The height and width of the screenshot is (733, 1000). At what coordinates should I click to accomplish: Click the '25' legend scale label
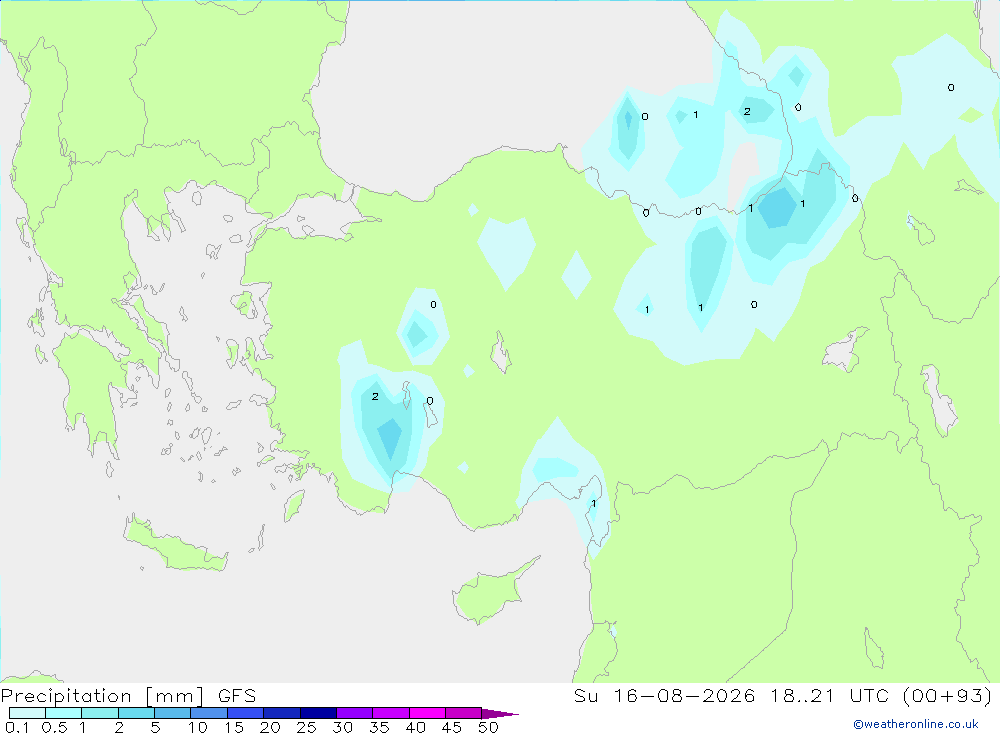click(x=306, y=727)
